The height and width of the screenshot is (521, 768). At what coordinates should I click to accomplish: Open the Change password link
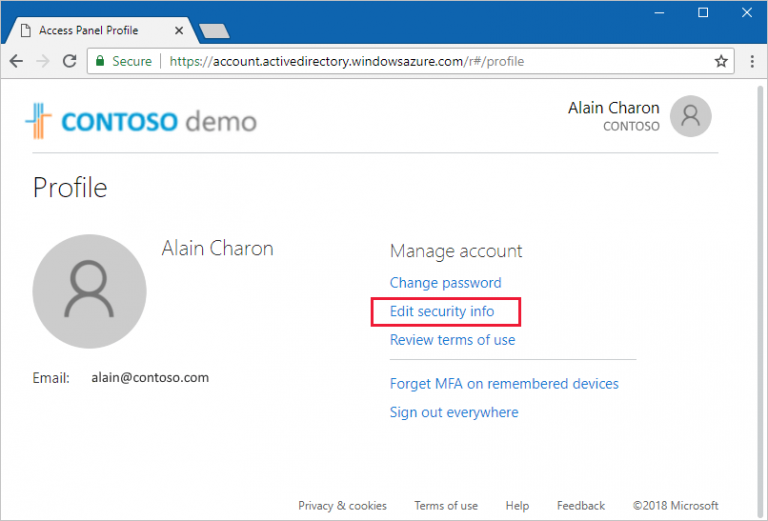tap(445, 283)
